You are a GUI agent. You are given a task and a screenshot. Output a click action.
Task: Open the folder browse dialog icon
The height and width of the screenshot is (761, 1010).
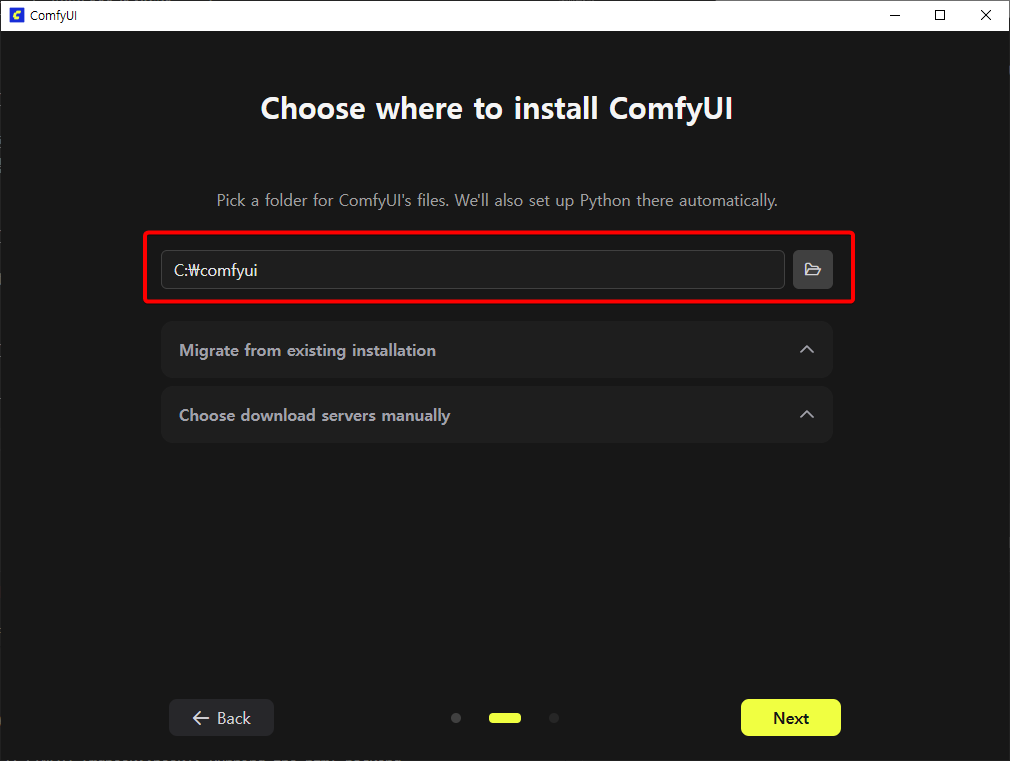tap(812, 270)
